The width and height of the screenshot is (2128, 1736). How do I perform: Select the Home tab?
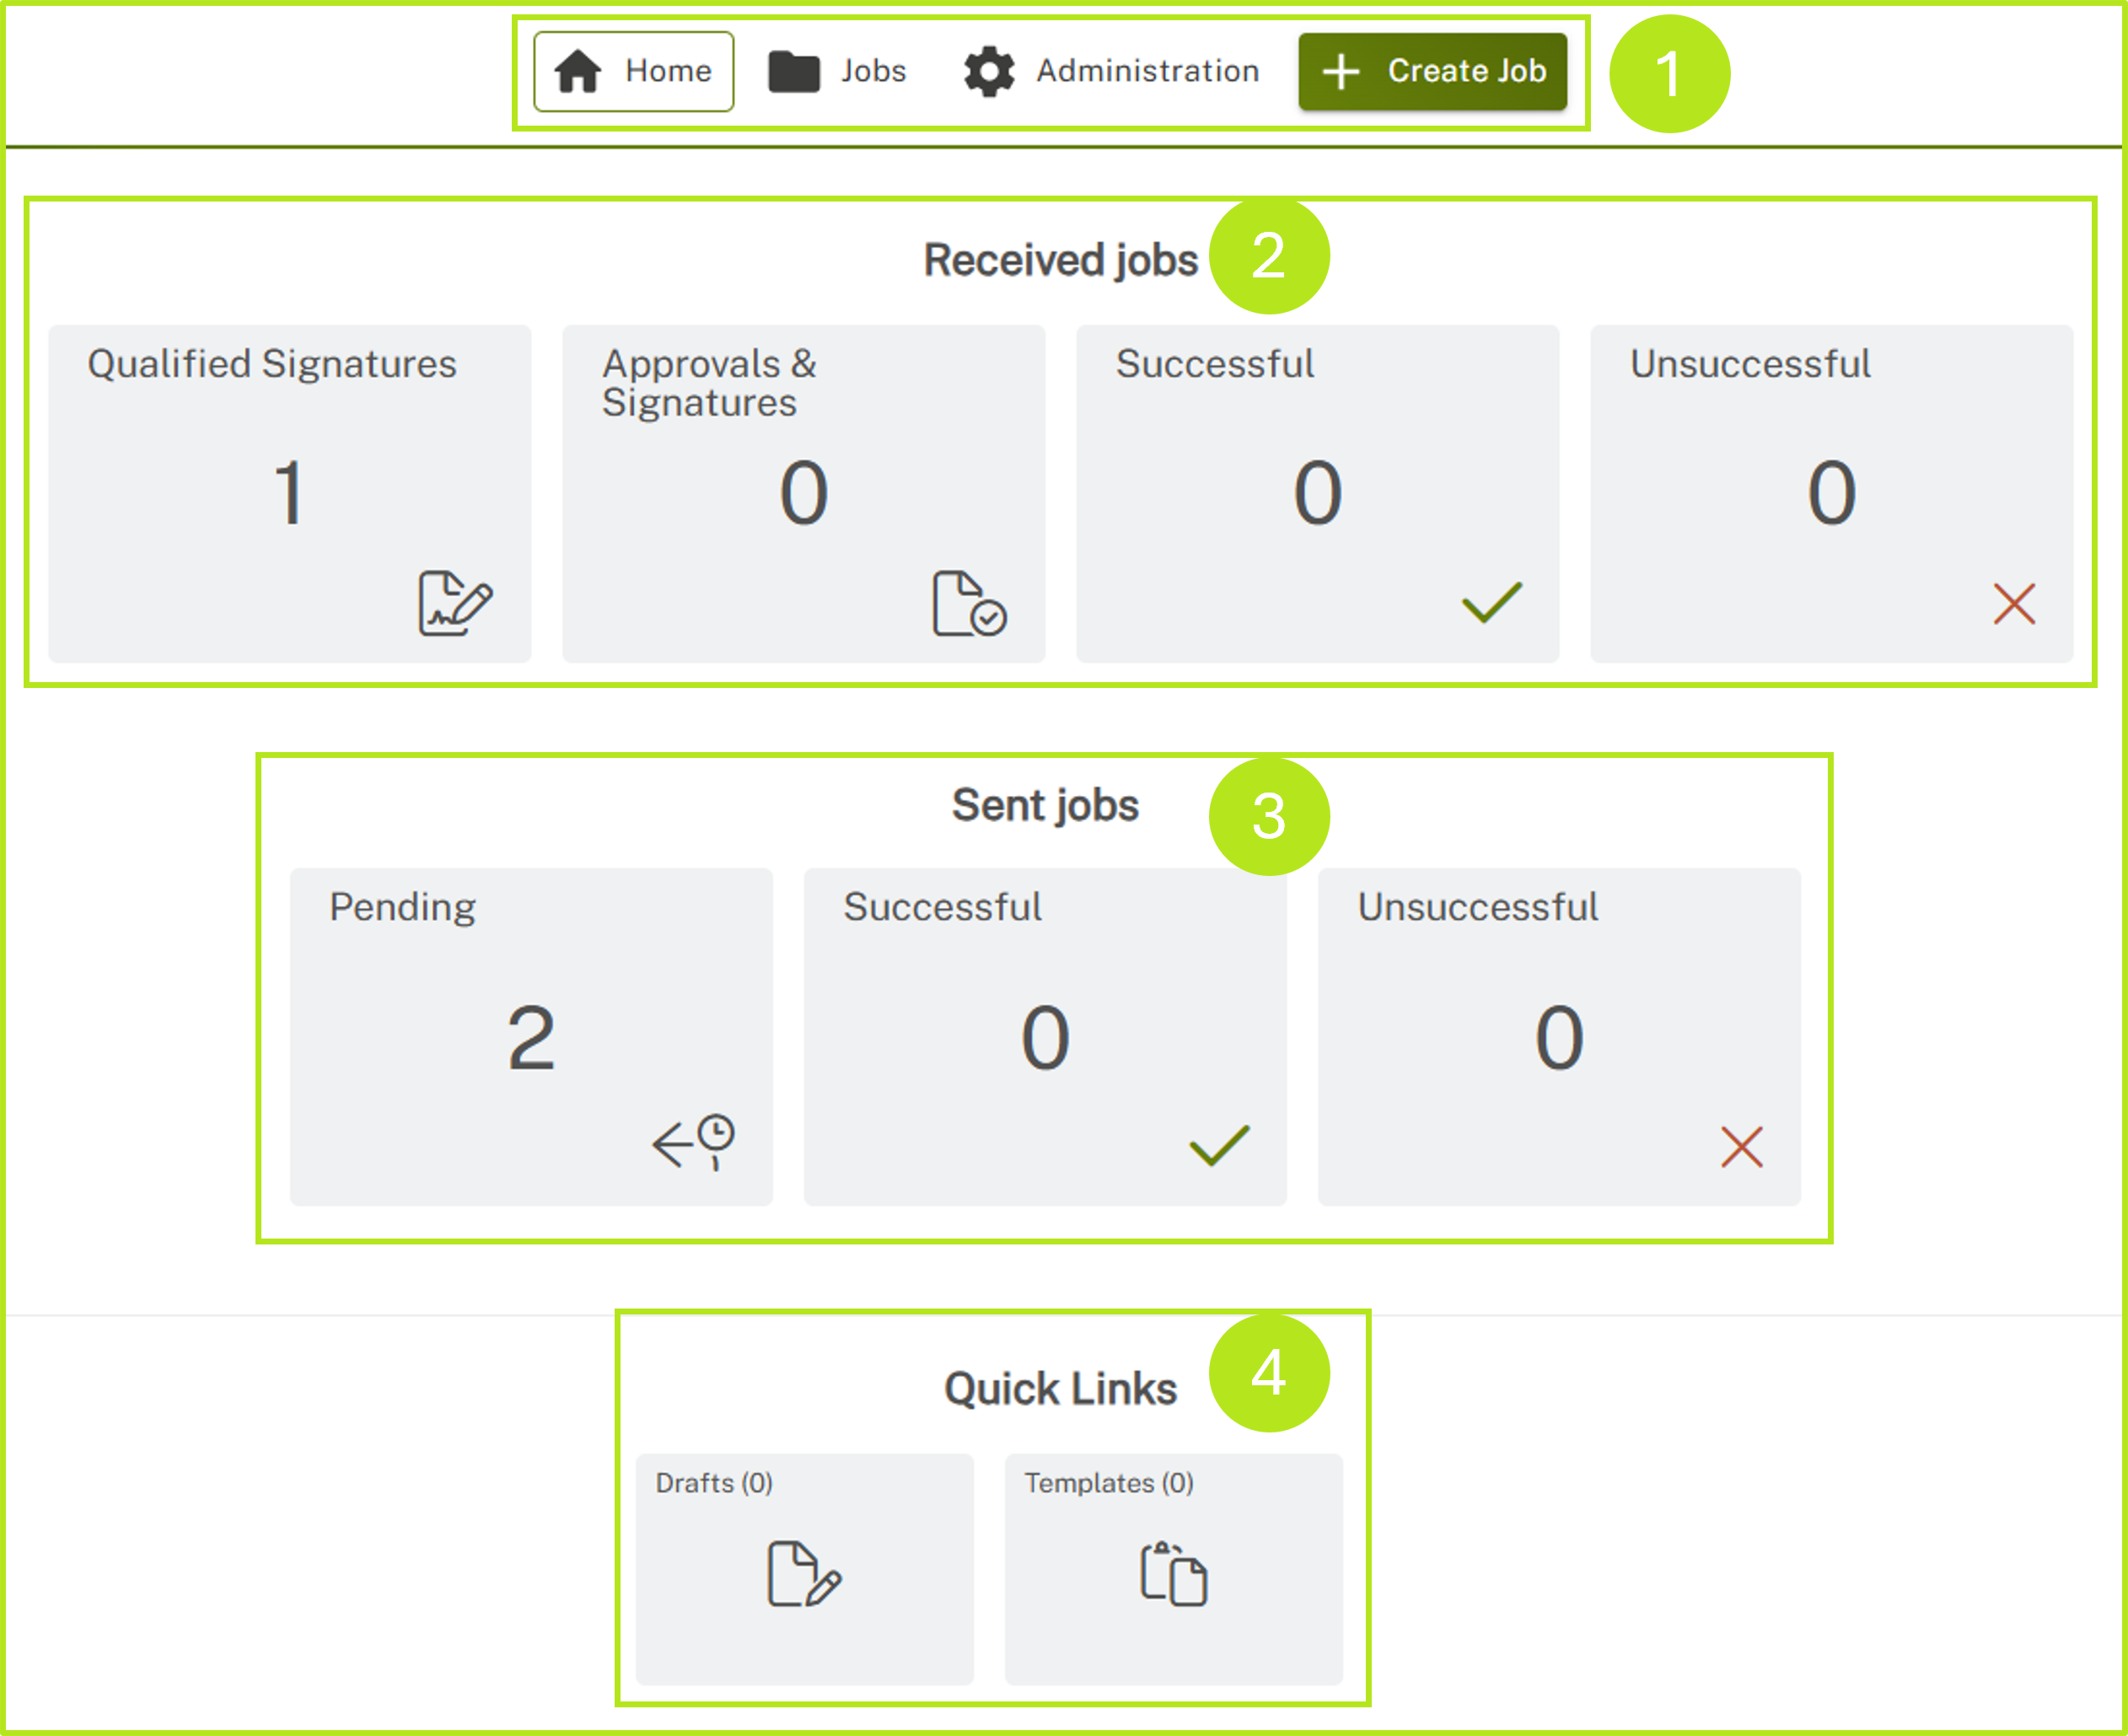point(633,70)
